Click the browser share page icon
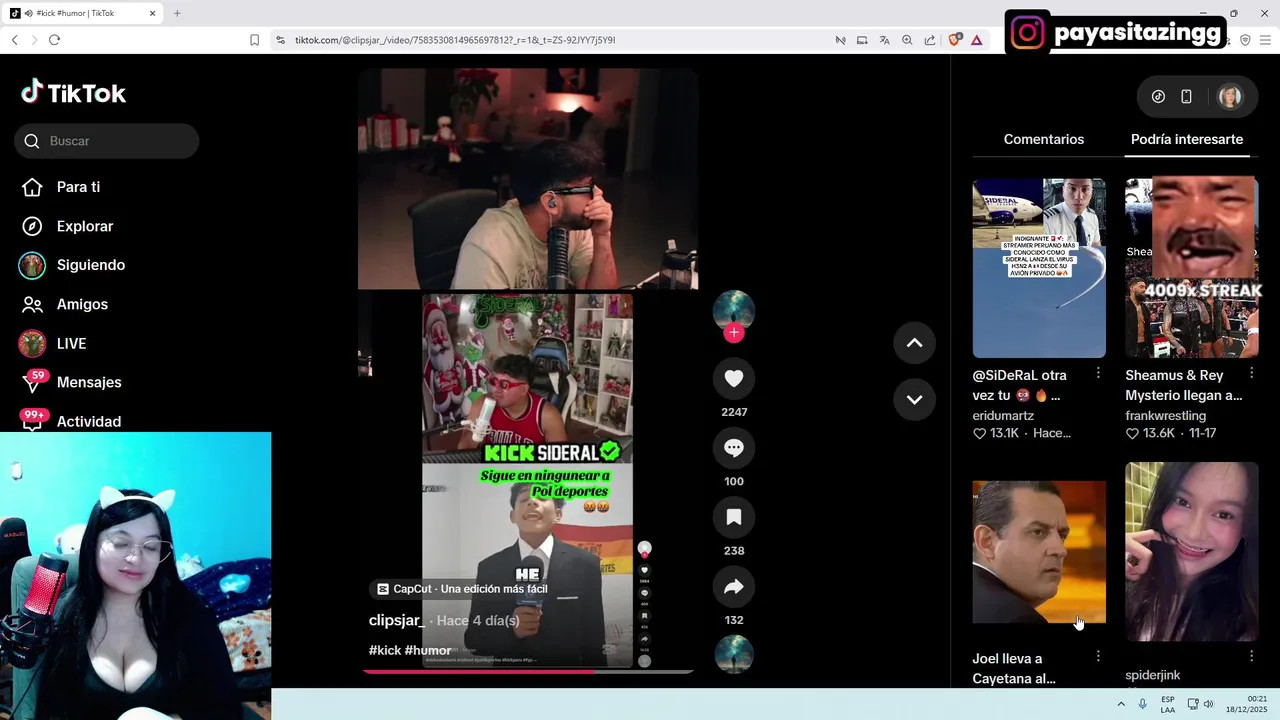The image size is (1280, 720). point(930,40)
